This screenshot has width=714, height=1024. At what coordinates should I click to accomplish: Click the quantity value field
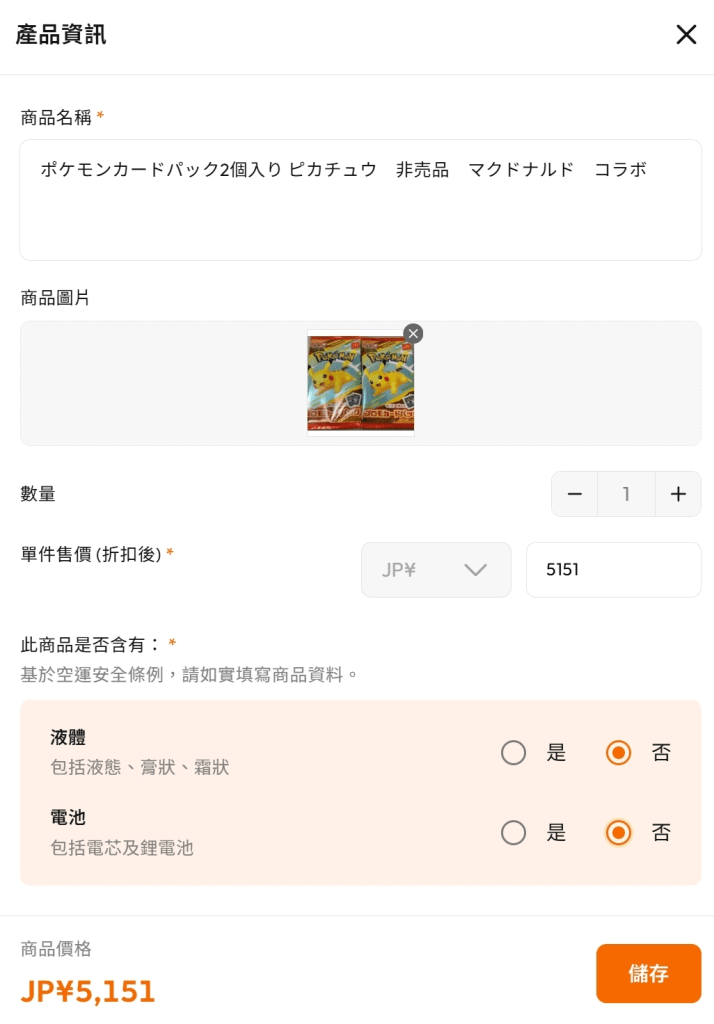[x=626, y=494]
